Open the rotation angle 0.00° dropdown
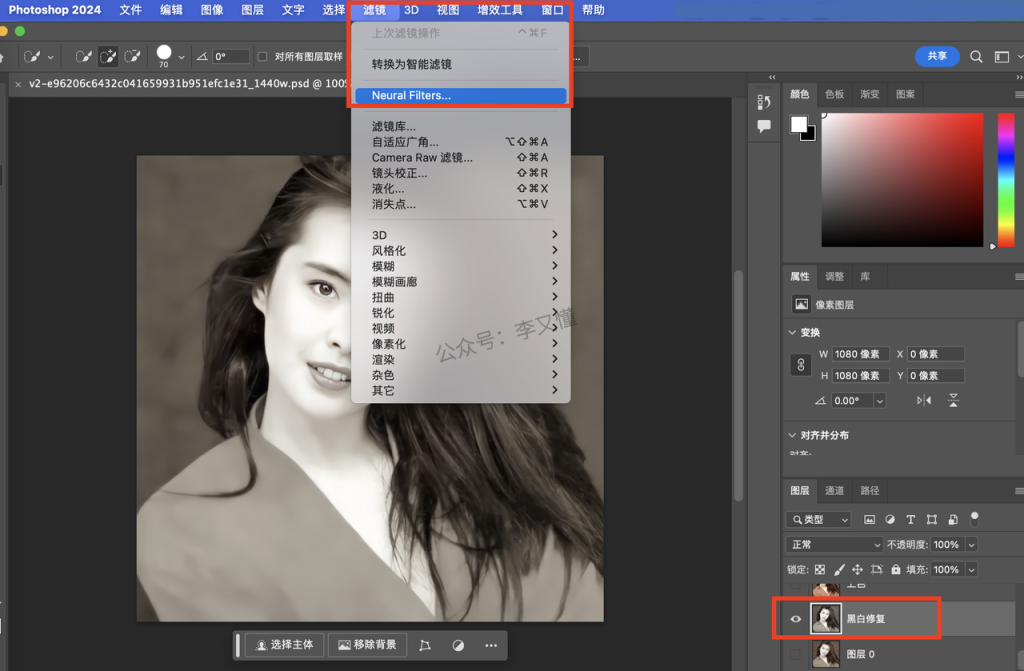Image resolution: width=1024 pixels, height=671 pixels. tap(880, 401)
